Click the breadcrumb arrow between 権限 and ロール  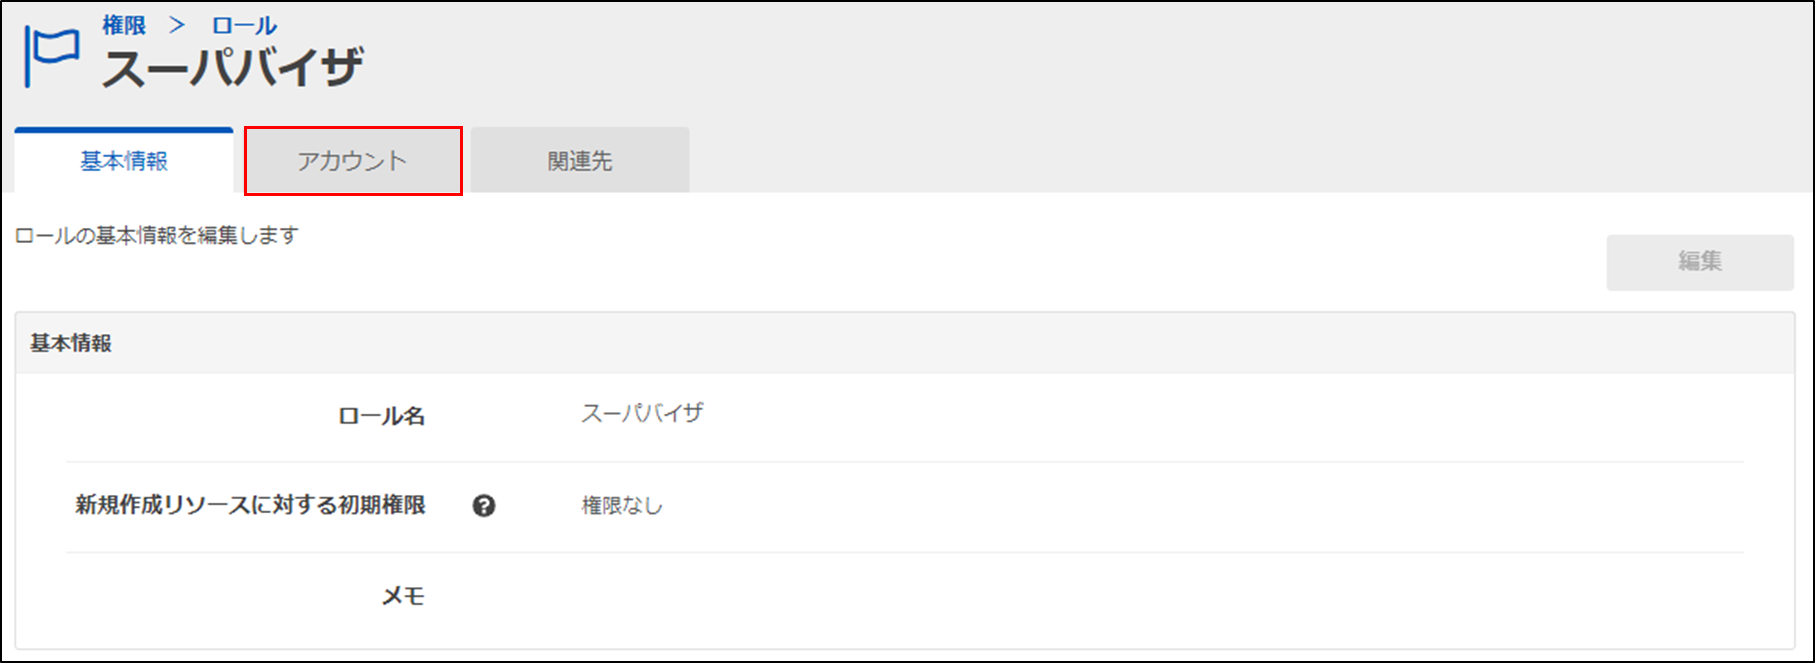pos(177,25)
